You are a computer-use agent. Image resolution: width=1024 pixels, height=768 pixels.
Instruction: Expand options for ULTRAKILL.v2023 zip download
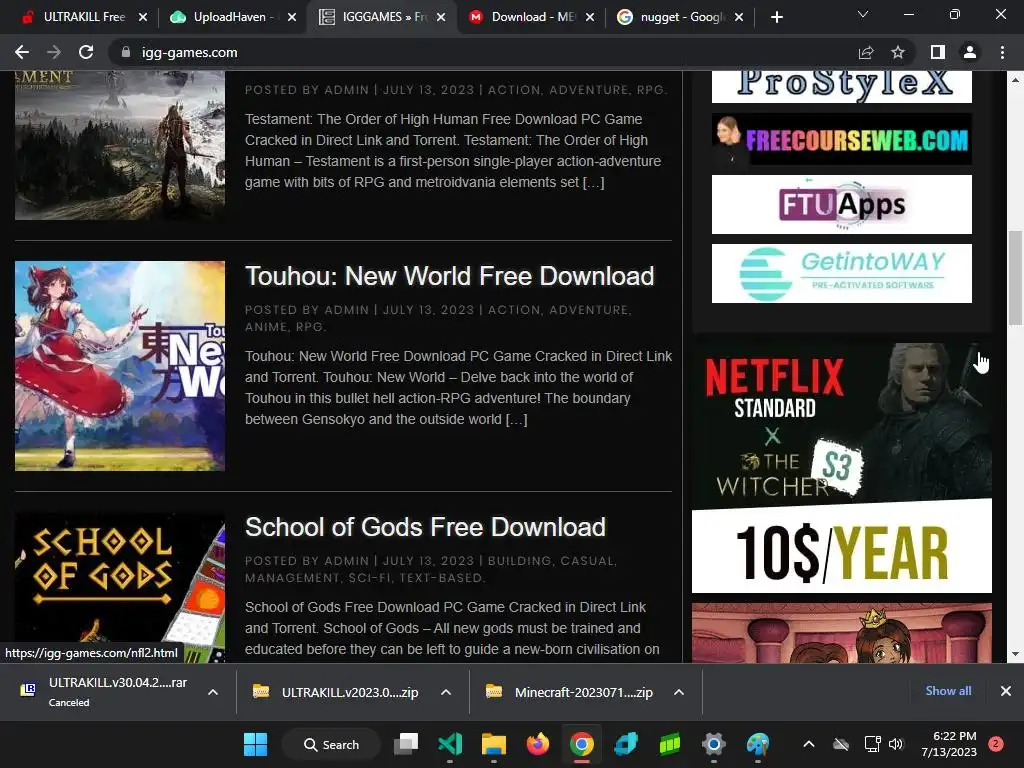[446, 692]
